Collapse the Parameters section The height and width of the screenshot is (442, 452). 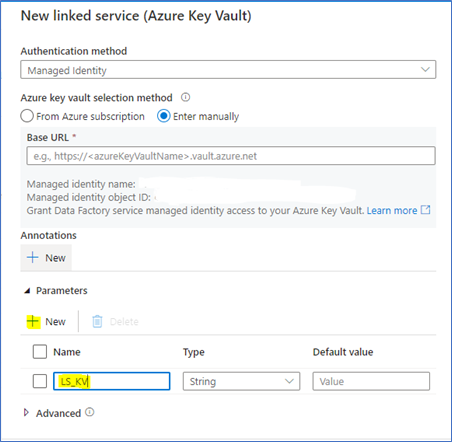pyautogui.click(x=28, y=291)
